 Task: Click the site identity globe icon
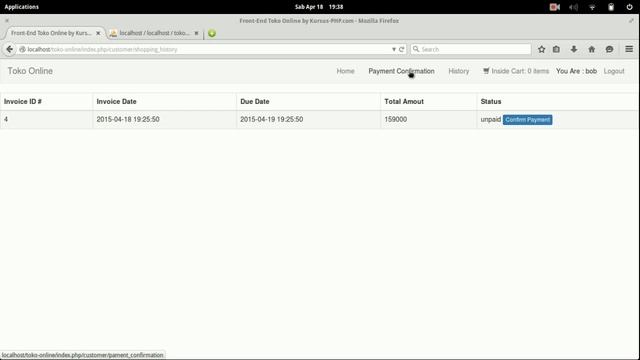pyautogui.click(x=22, y=49)
